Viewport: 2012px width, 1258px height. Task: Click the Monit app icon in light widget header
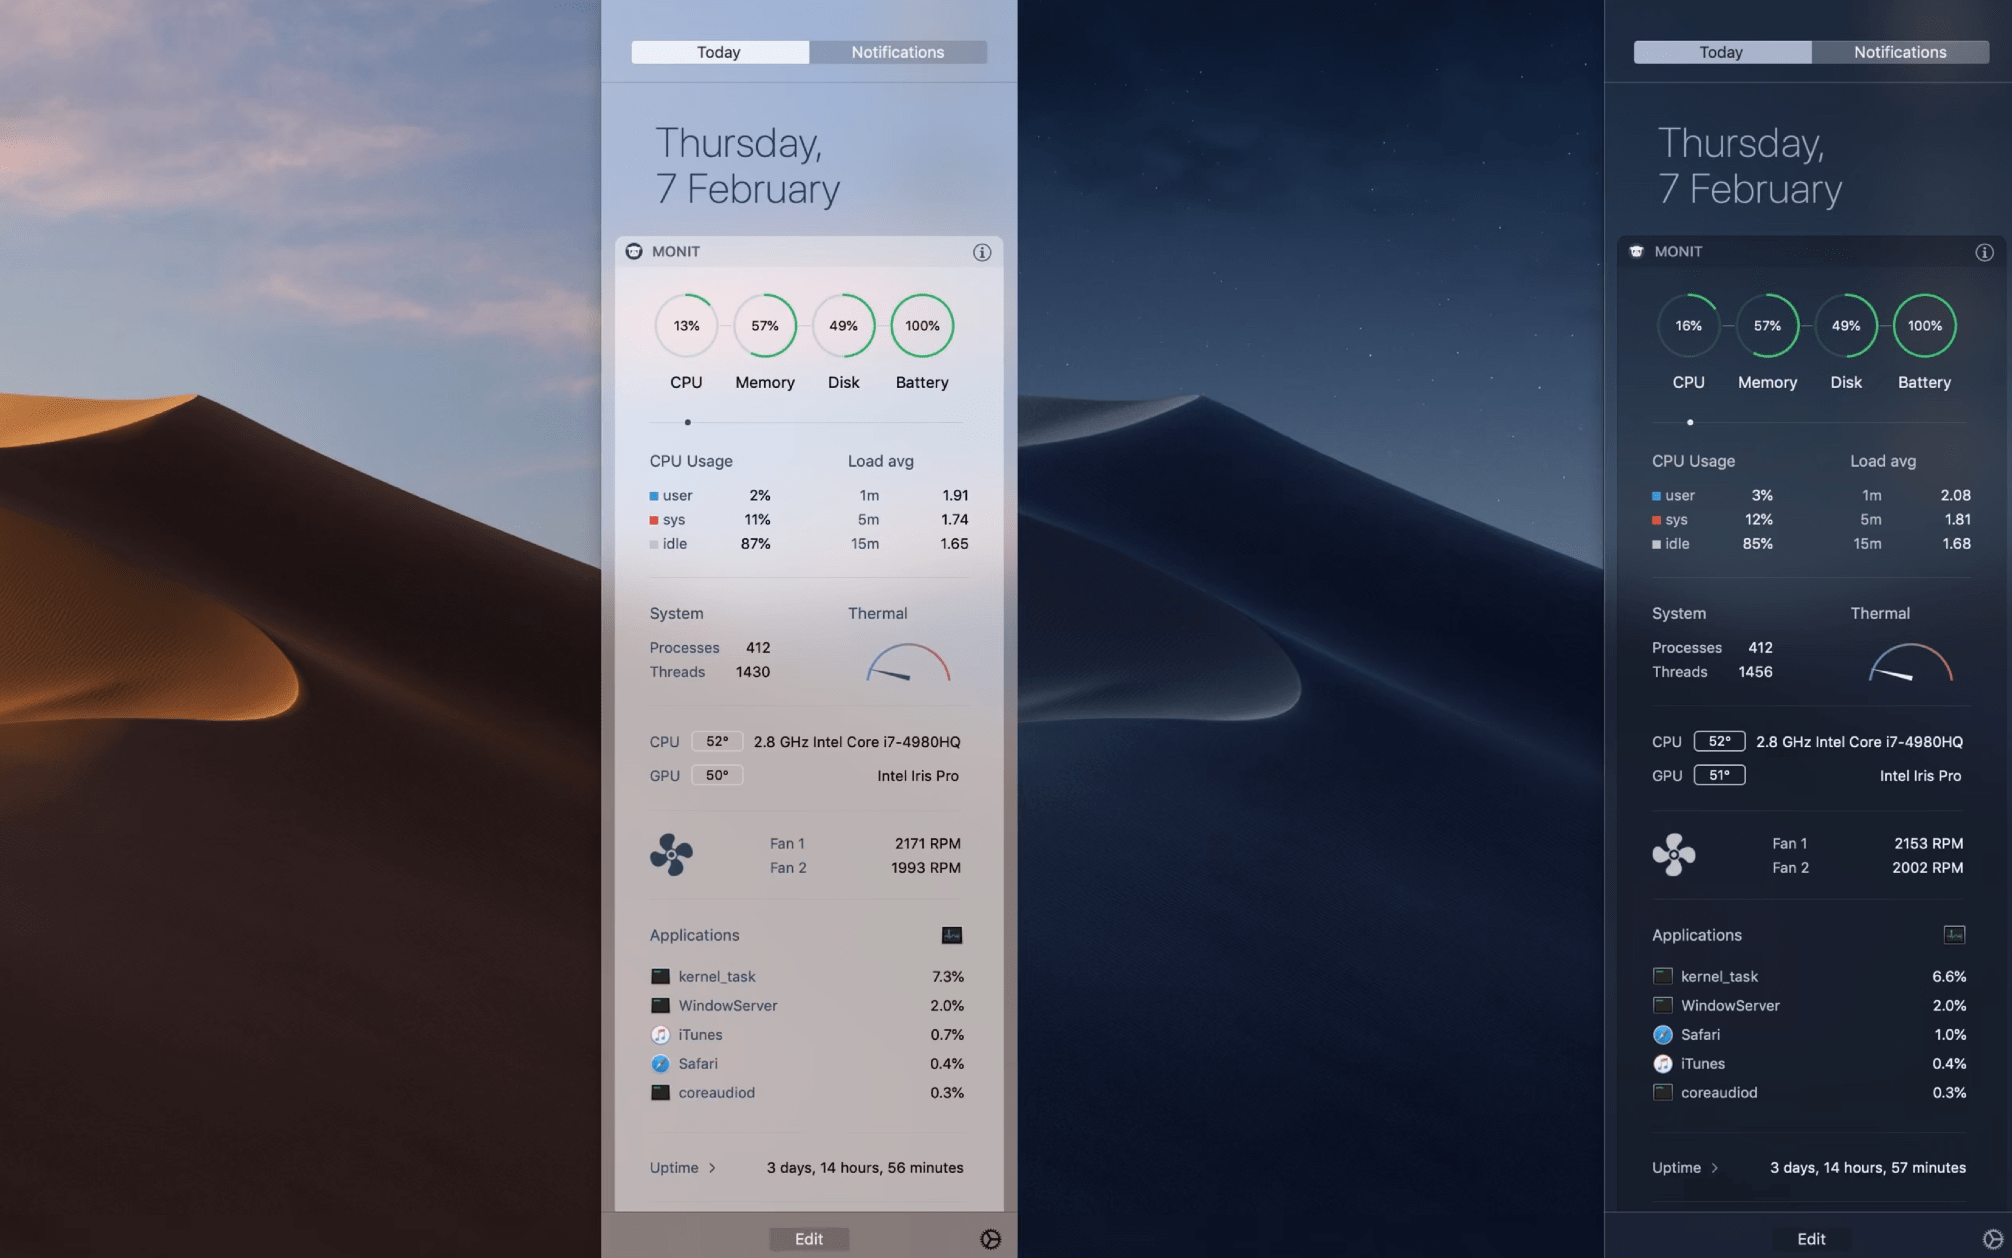pos(634,251)
